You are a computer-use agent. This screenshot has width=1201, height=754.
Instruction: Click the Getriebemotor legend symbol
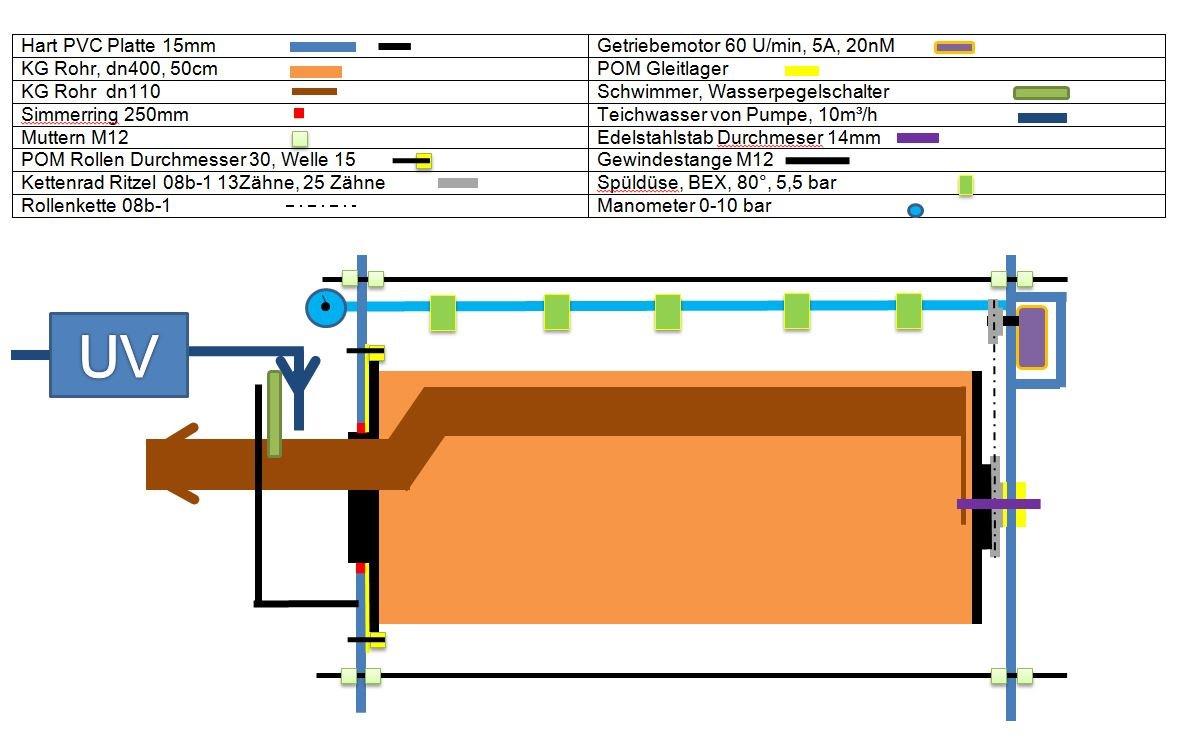point(954,47)
